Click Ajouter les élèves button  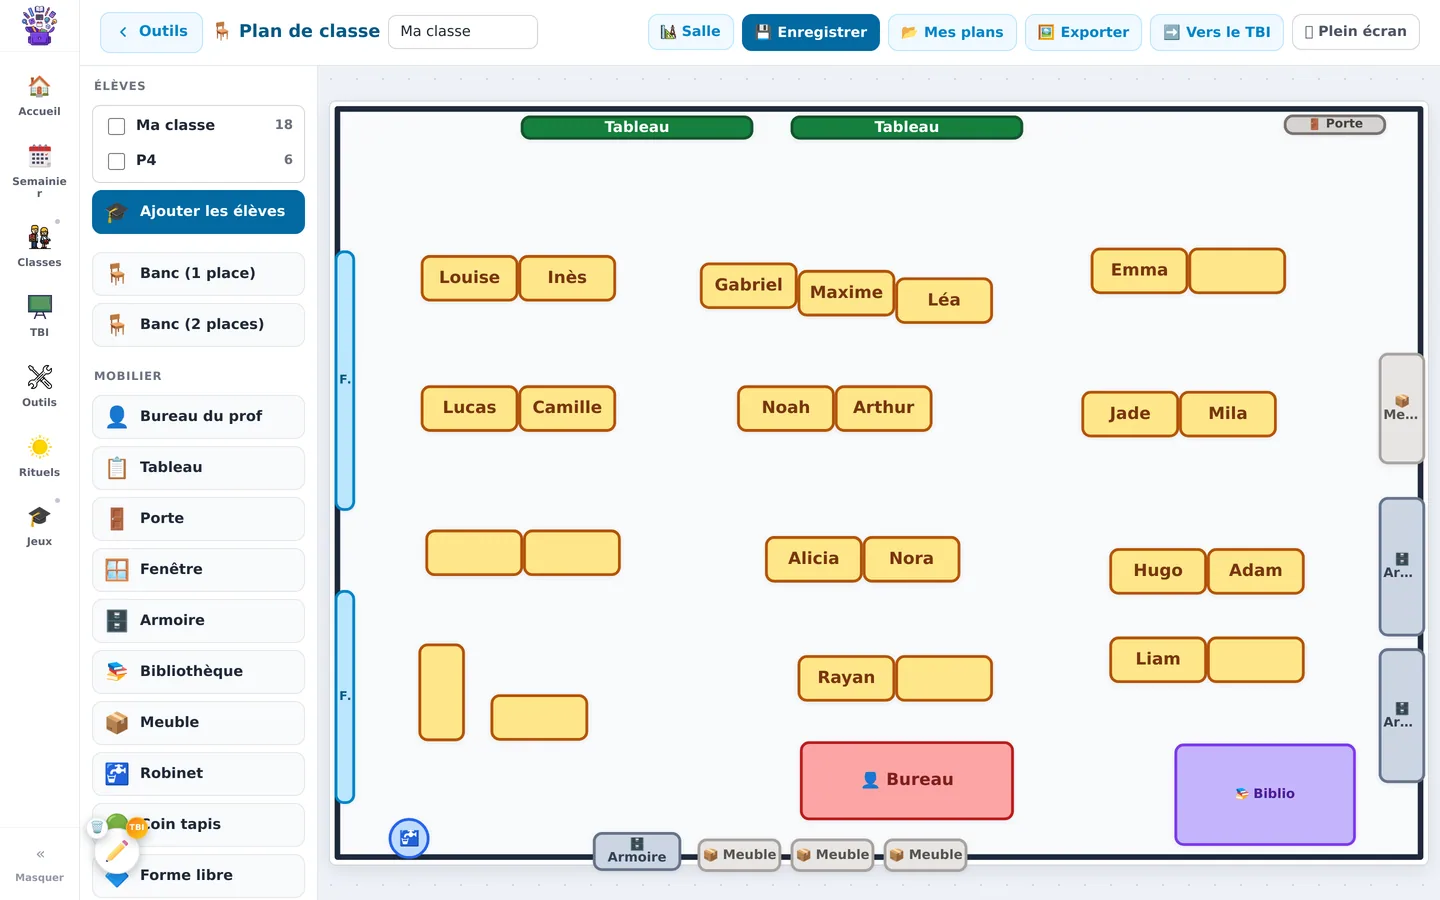click(198, 212)
